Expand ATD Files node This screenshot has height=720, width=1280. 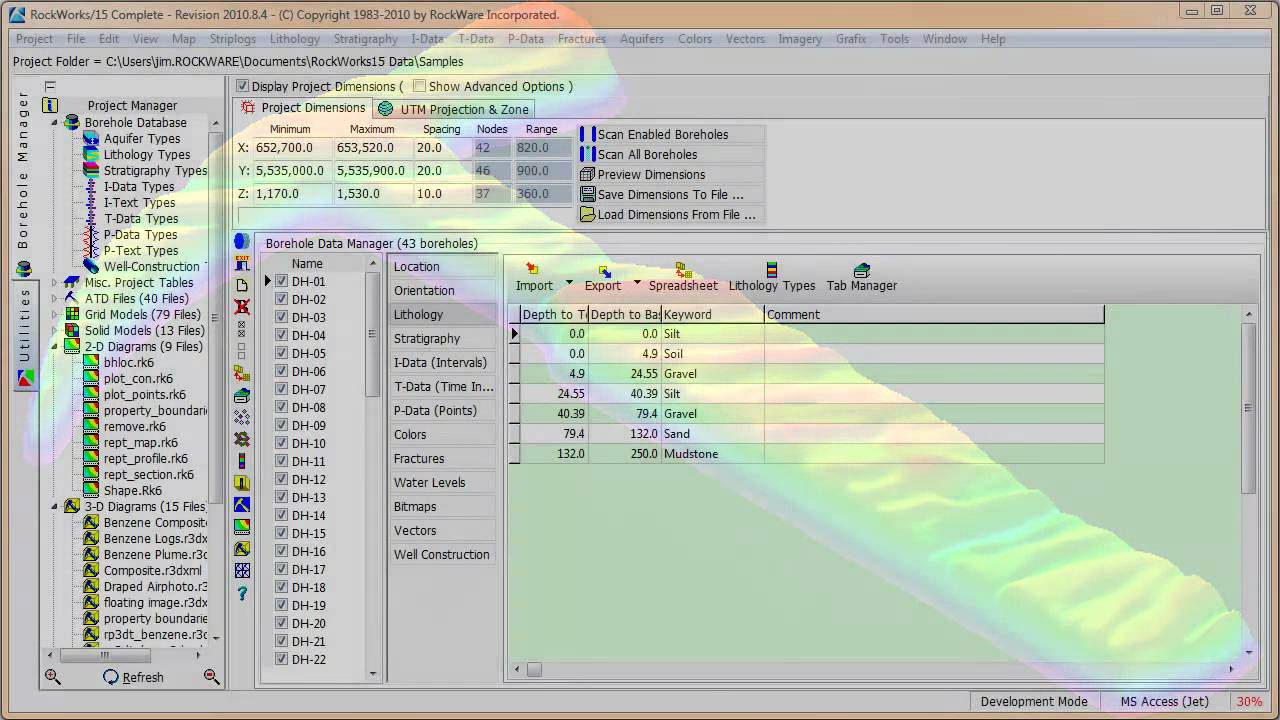tap(55, 298)
